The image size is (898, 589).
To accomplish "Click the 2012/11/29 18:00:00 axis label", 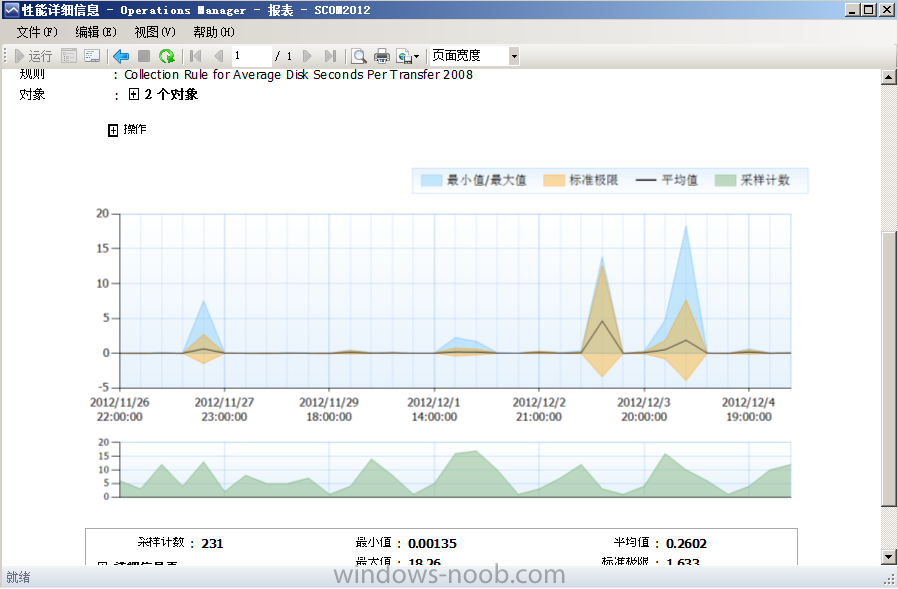I will tap(329, 410).
